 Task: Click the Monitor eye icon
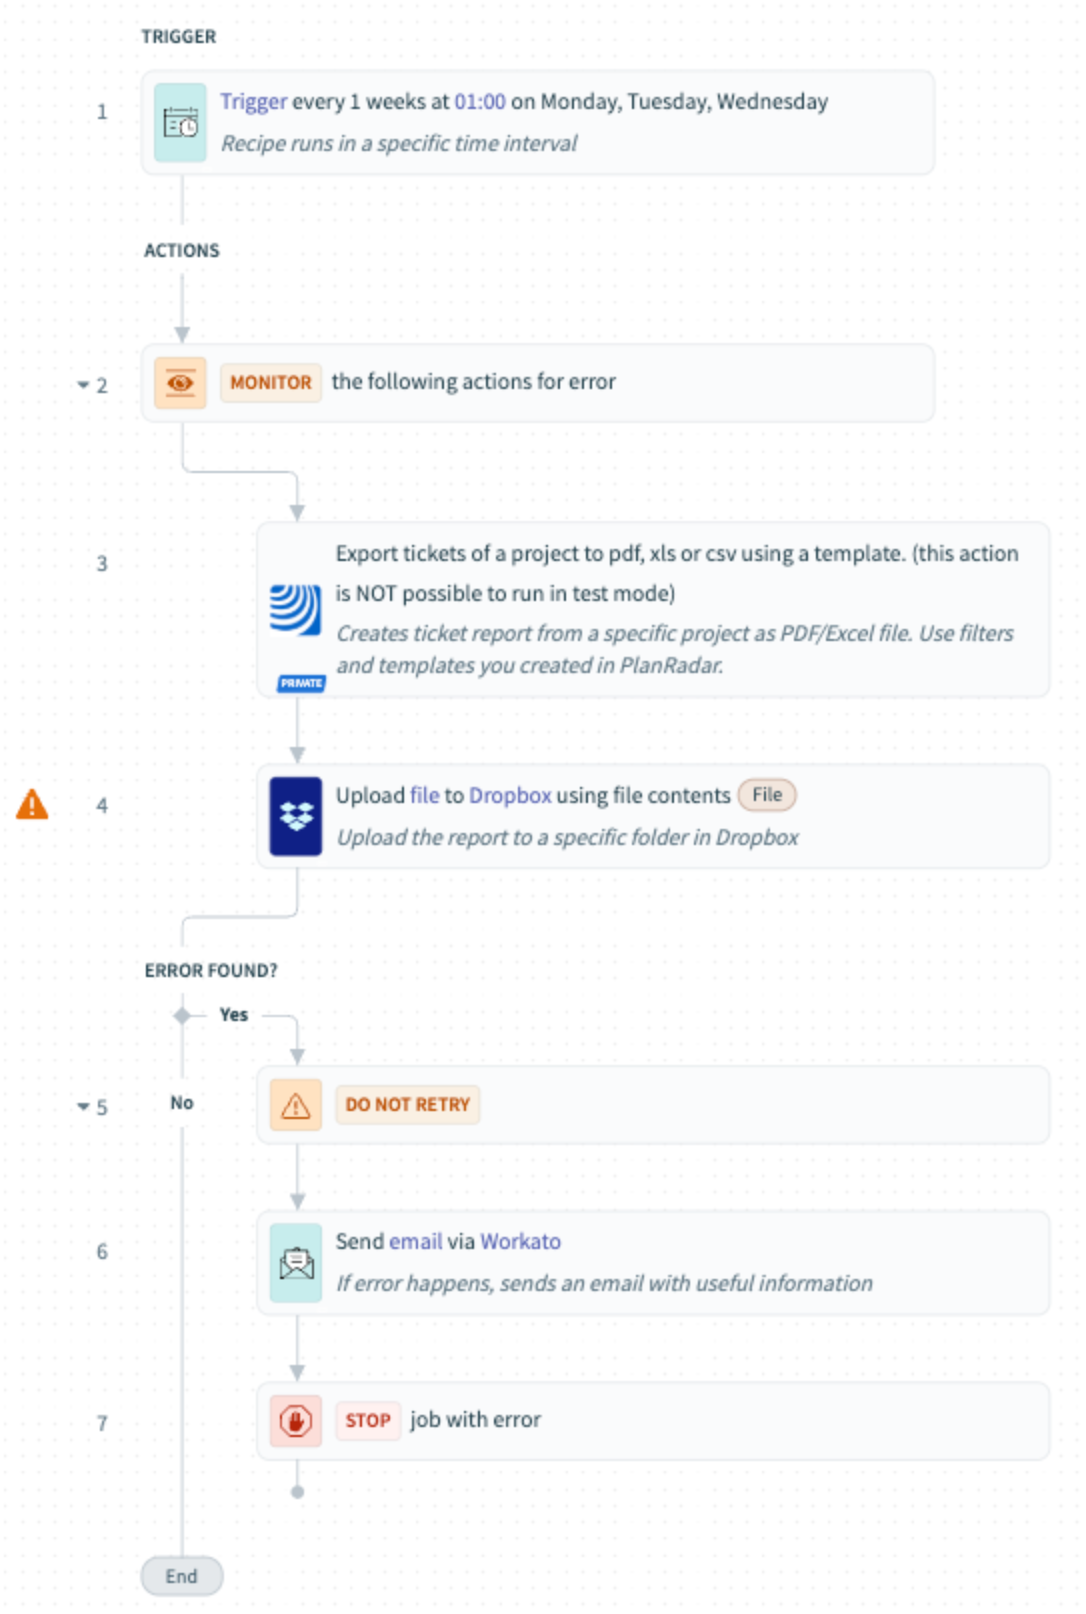[180, 383]
